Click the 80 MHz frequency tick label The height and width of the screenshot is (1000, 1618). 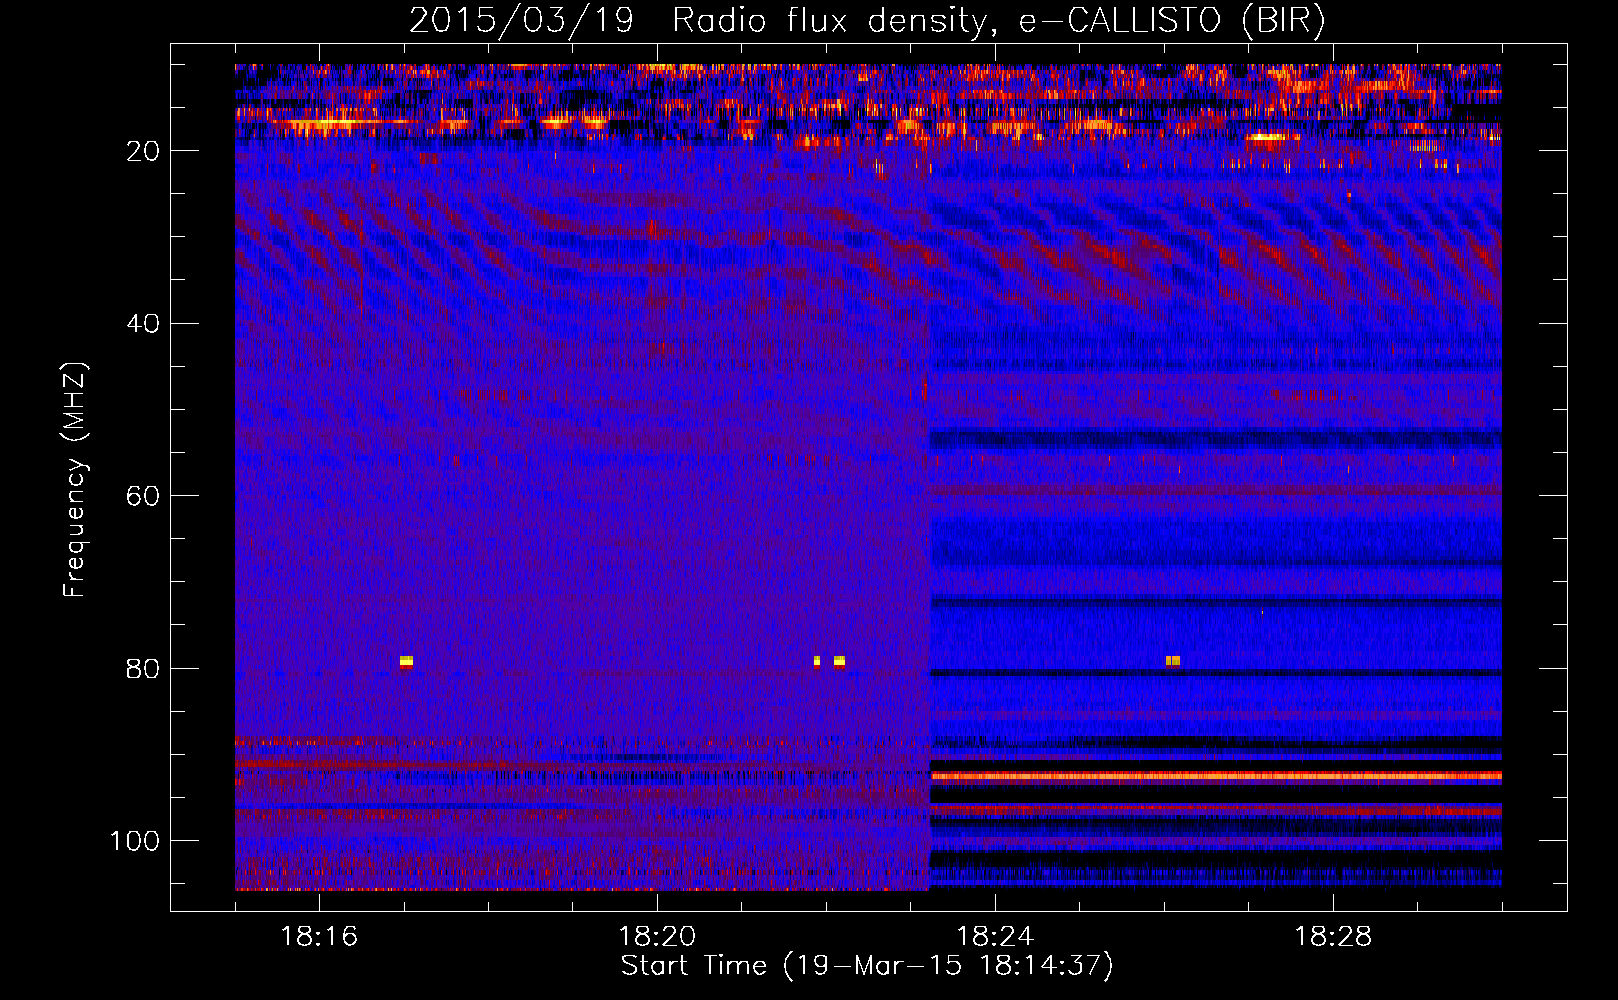144,669
